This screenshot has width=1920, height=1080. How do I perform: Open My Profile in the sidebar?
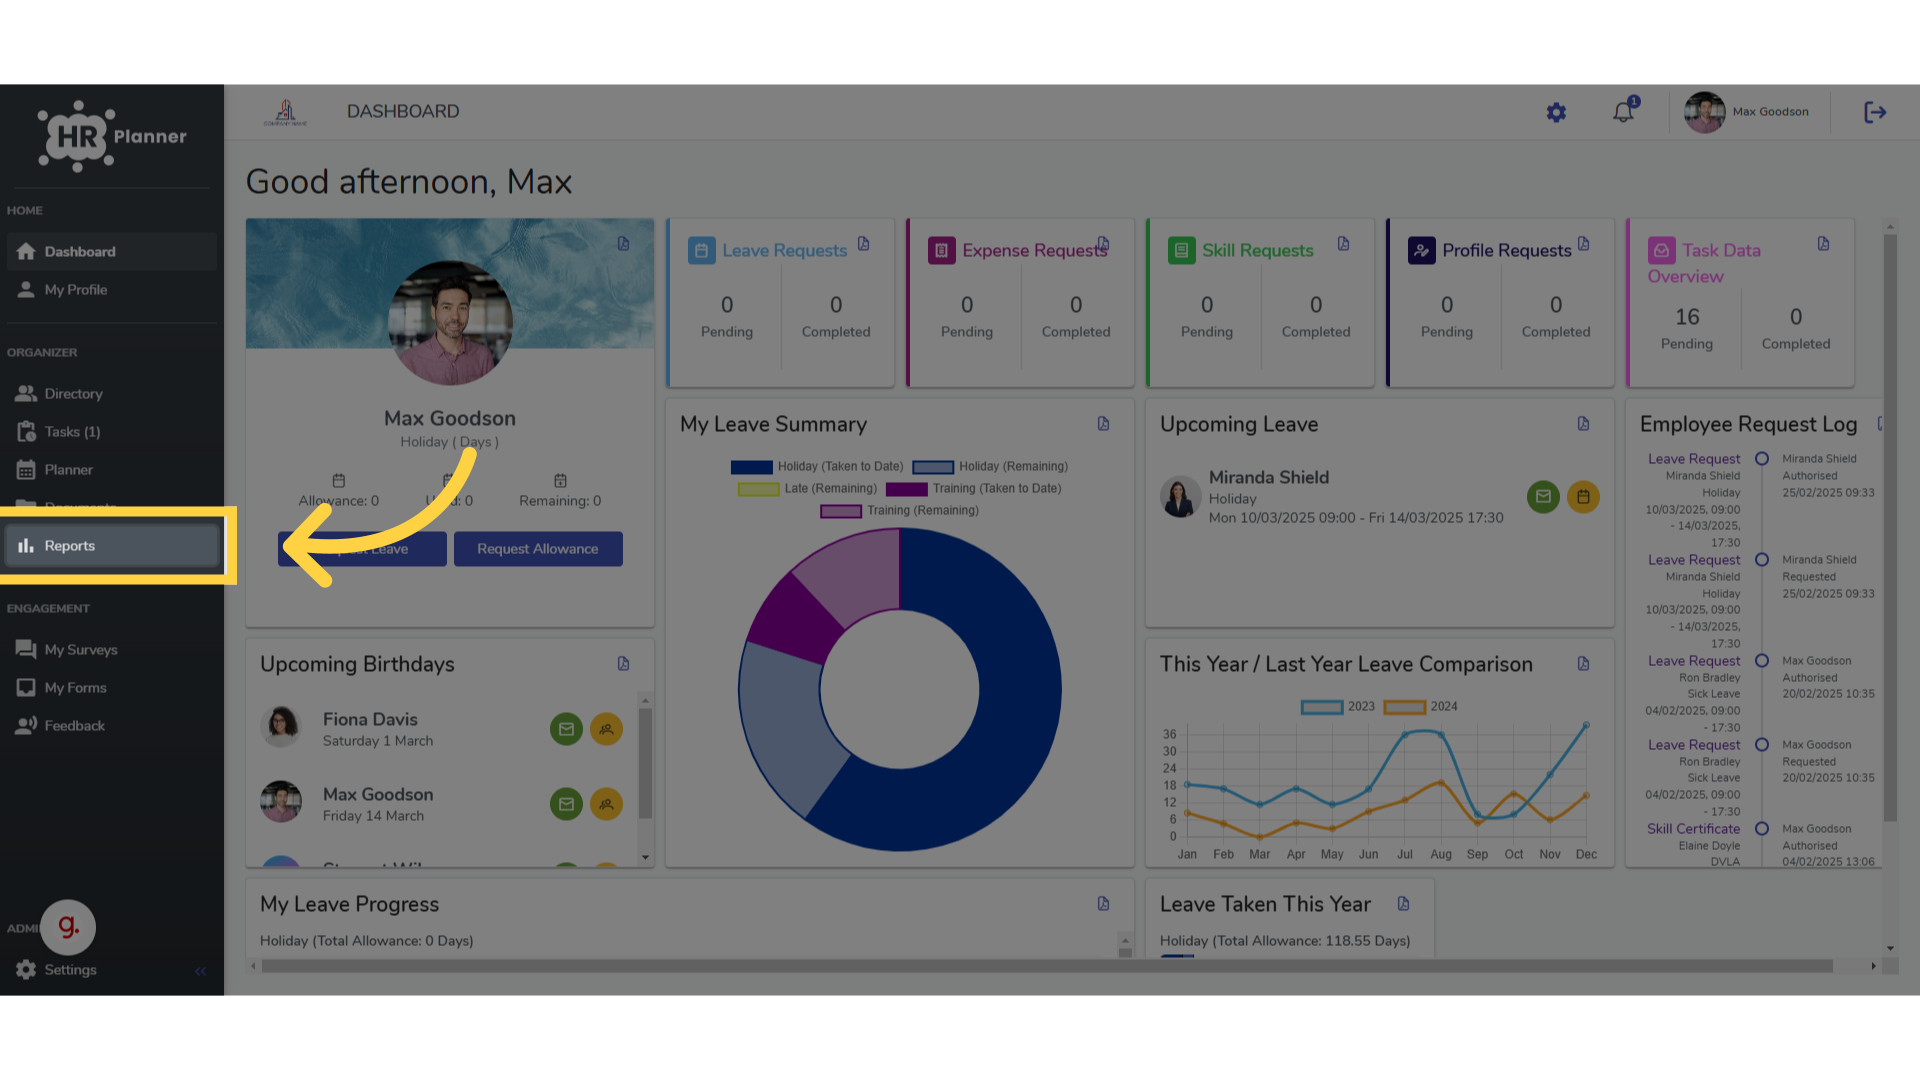(112, 290)
